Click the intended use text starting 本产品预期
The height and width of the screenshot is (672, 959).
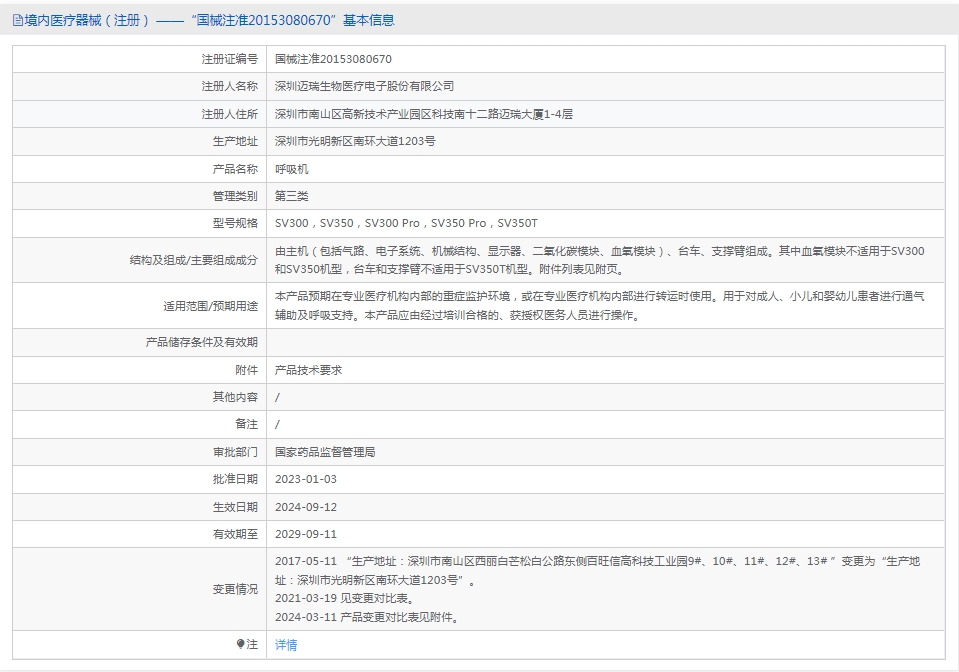599,306
